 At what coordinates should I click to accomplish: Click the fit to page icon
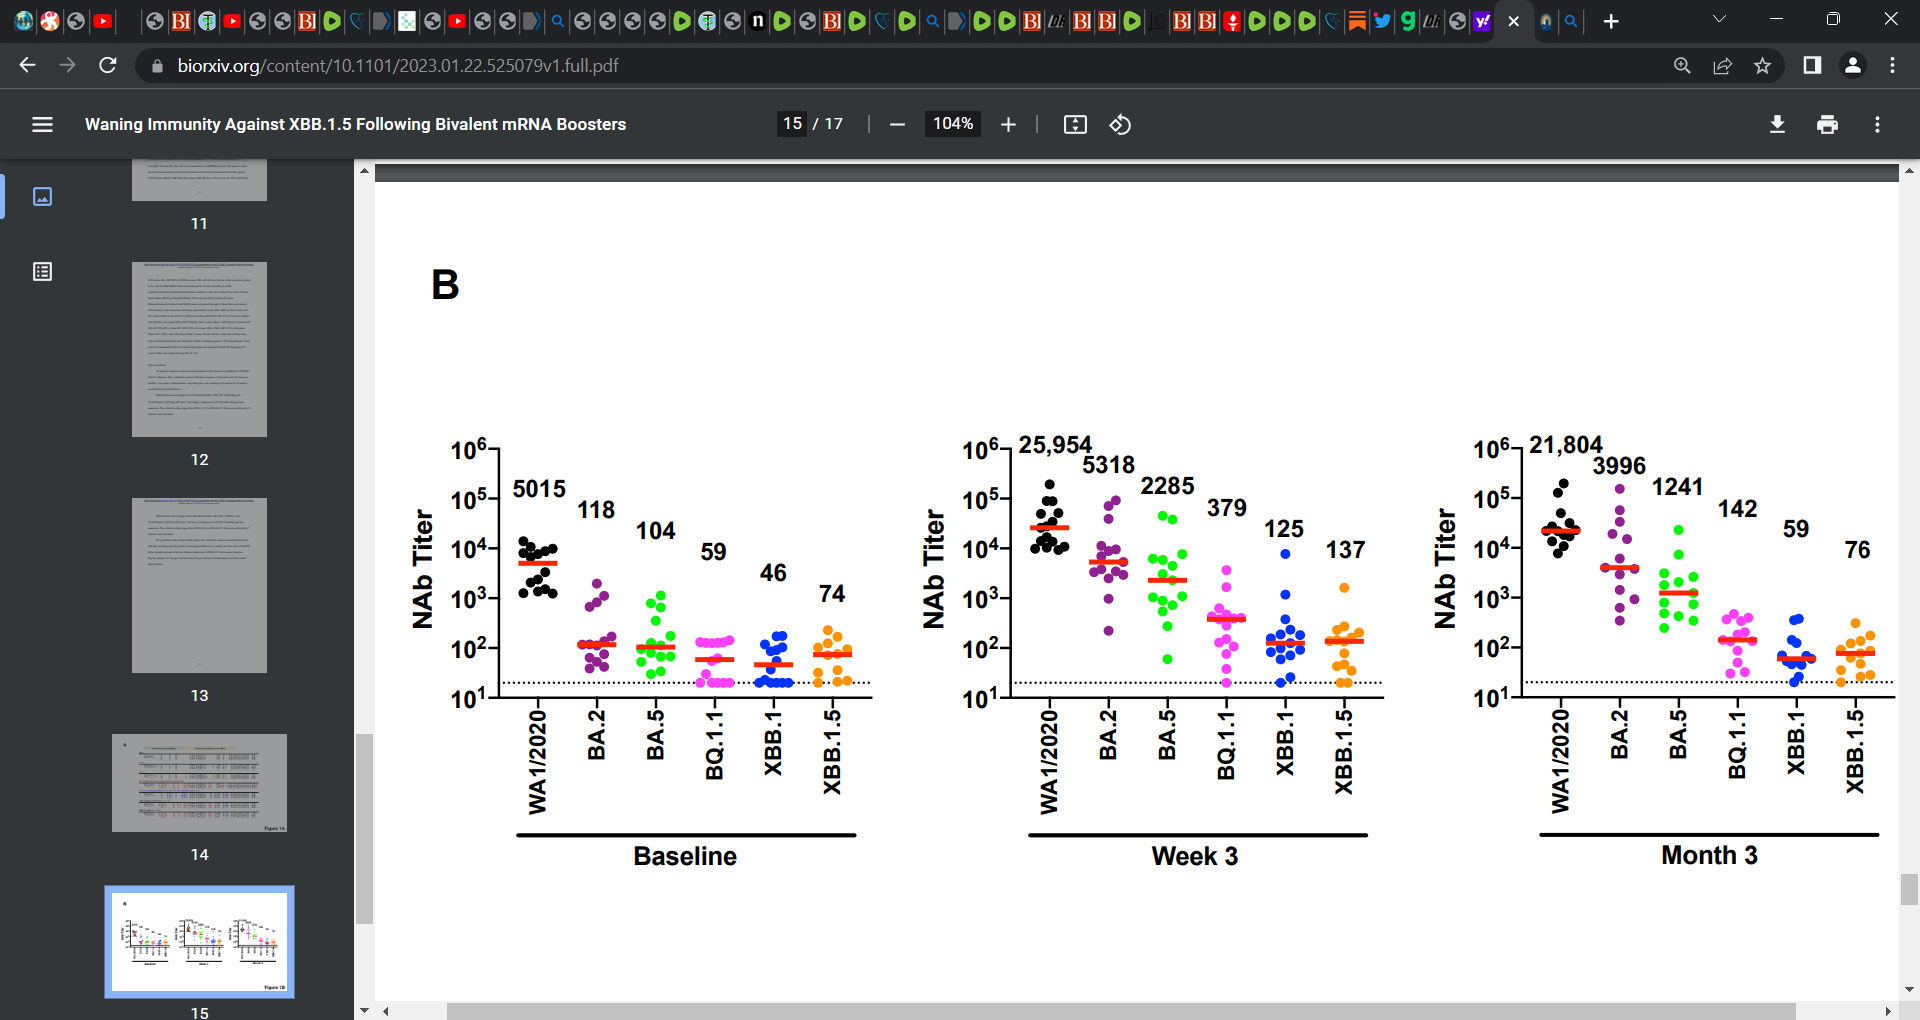[1075, 124]
